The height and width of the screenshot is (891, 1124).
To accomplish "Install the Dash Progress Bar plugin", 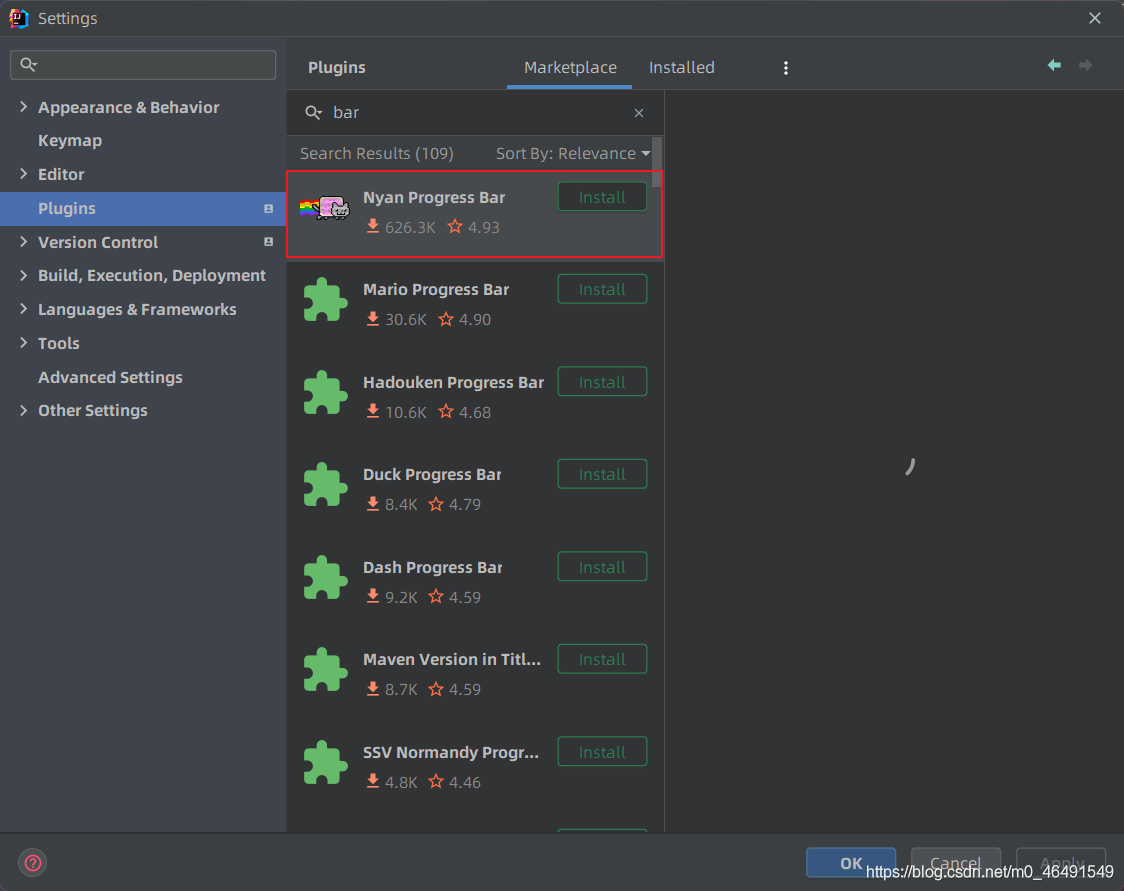I will click(602, 567).
